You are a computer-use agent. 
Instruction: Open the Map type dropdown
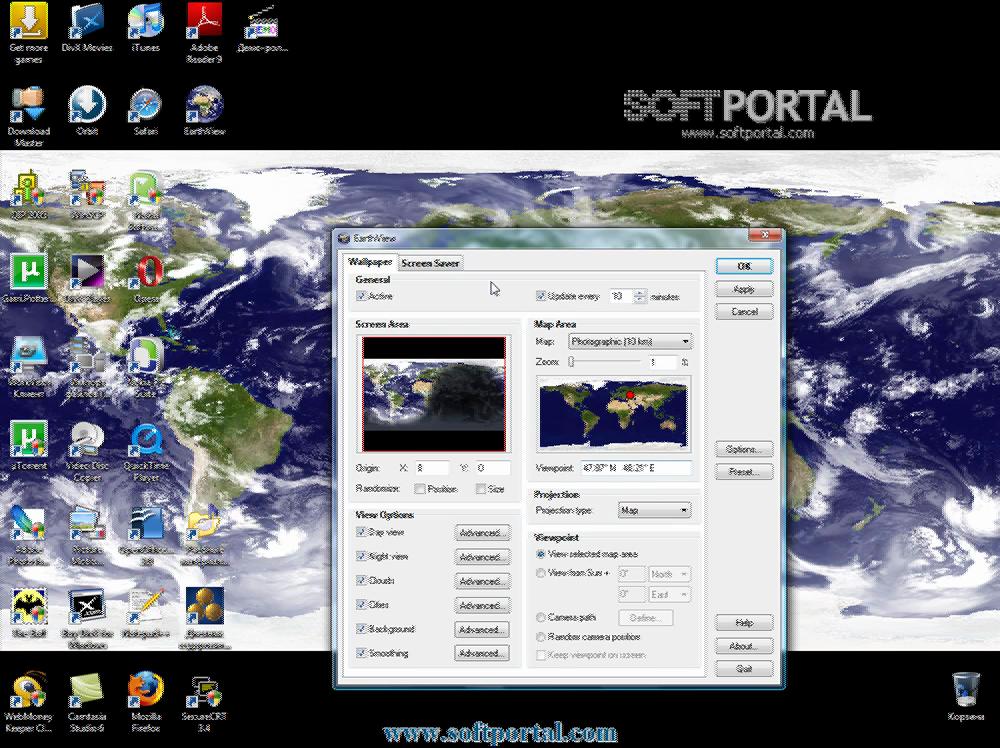click(629, 342)
